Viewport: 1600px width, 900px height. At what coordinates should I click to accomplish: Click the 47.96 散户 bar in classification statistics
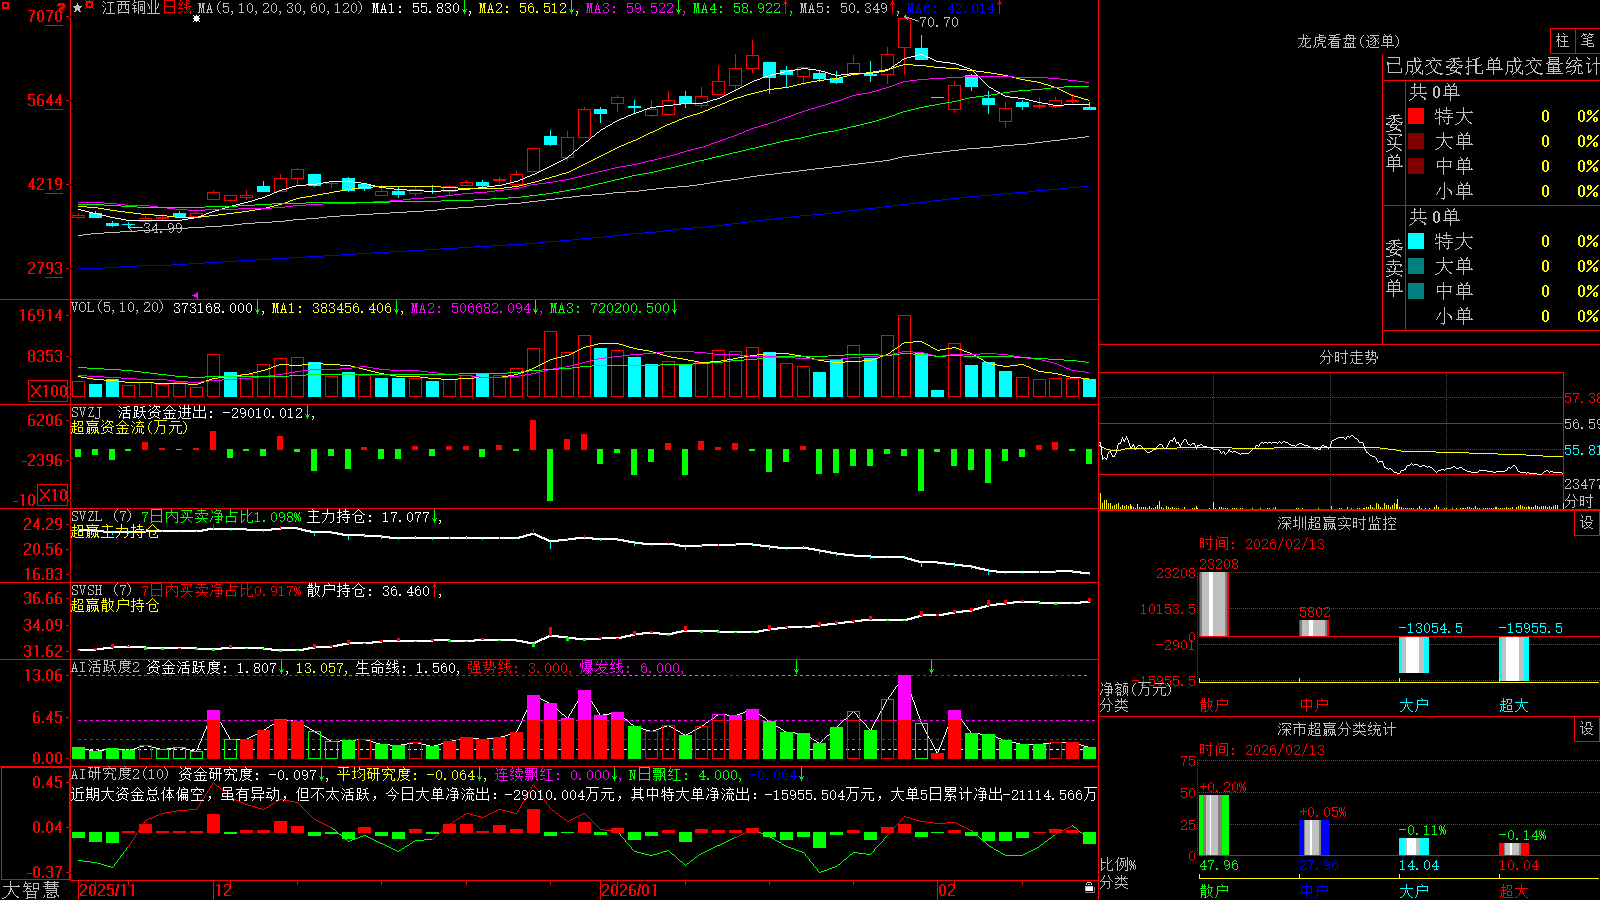1214,825
